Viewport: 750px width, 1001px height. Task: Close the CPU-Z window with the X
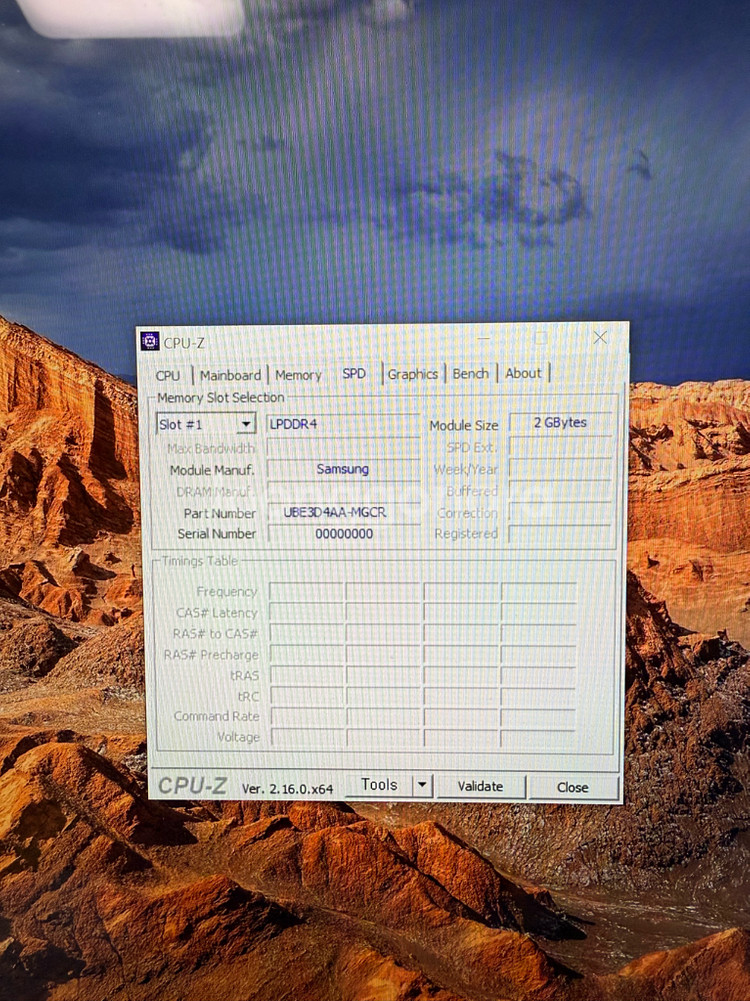(599, 338)
